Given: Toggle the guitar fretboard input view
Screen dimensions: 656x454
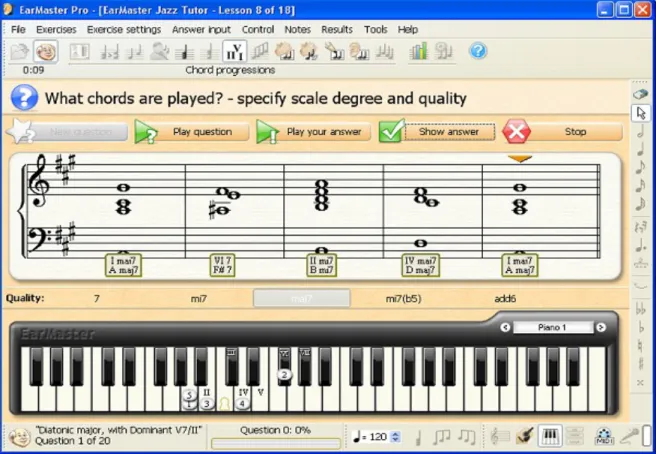Looking at the screenshot, I should 525,436.
